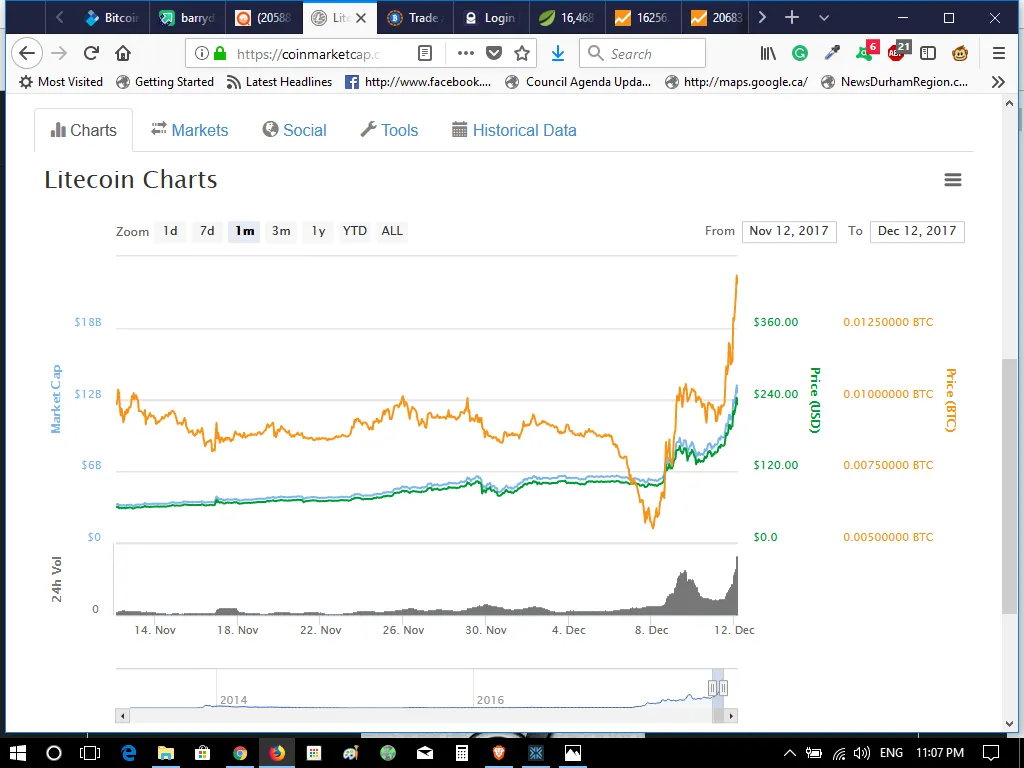The height and width of the screenshot is (768, 1024).
Task: Set chart zoom to YTD
Action: [355, 231]
